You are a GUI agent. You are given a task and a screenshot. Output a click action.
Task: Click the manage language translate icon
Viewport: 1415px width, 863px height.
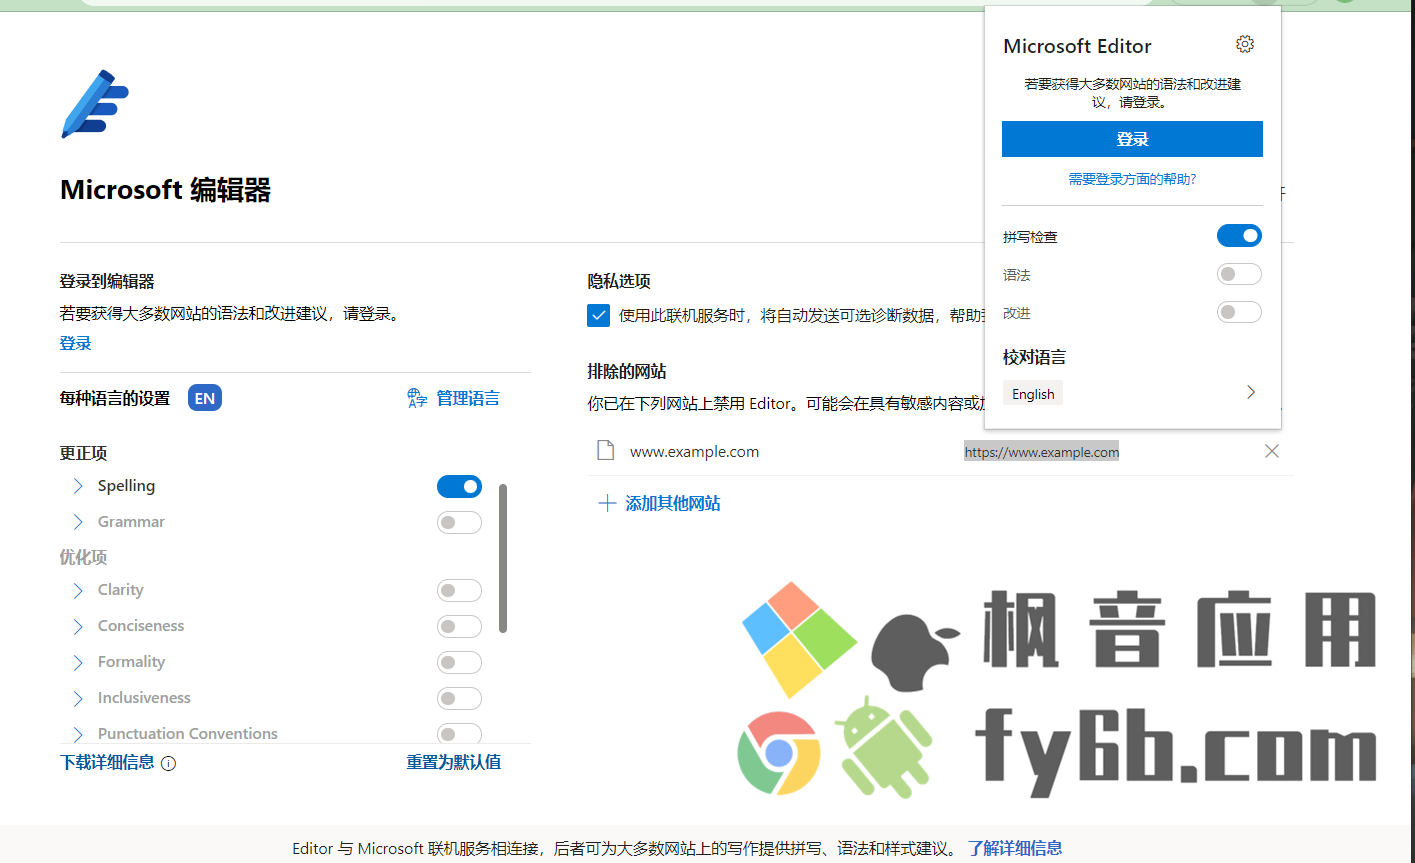click(x=417, y=398)
